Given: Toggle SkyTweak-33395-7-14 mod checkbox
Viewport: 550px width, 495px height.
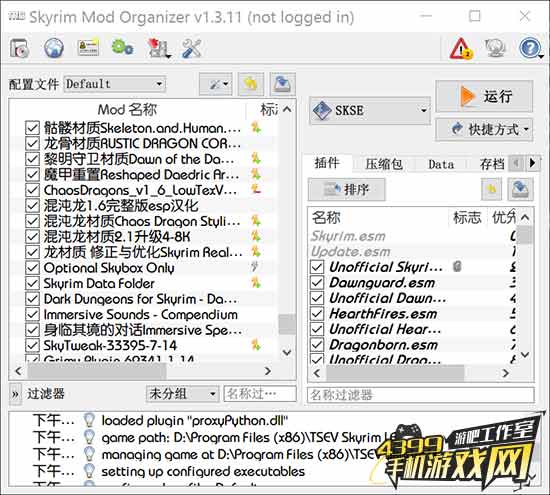Looking at the screenshot, I should [x=32, y=345].
